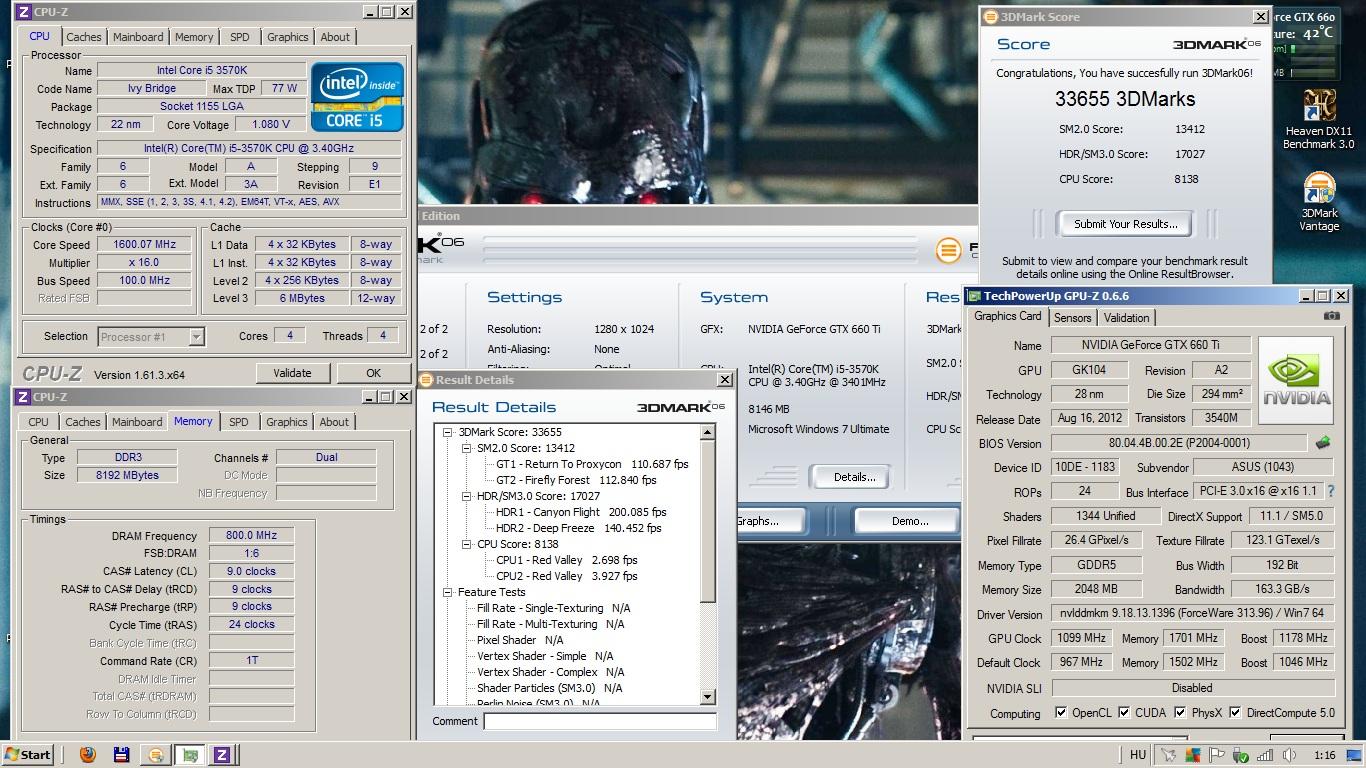Select the Pixel Shader feature test row
This screenshot has height=768, width=1366.
coord(520,640)
